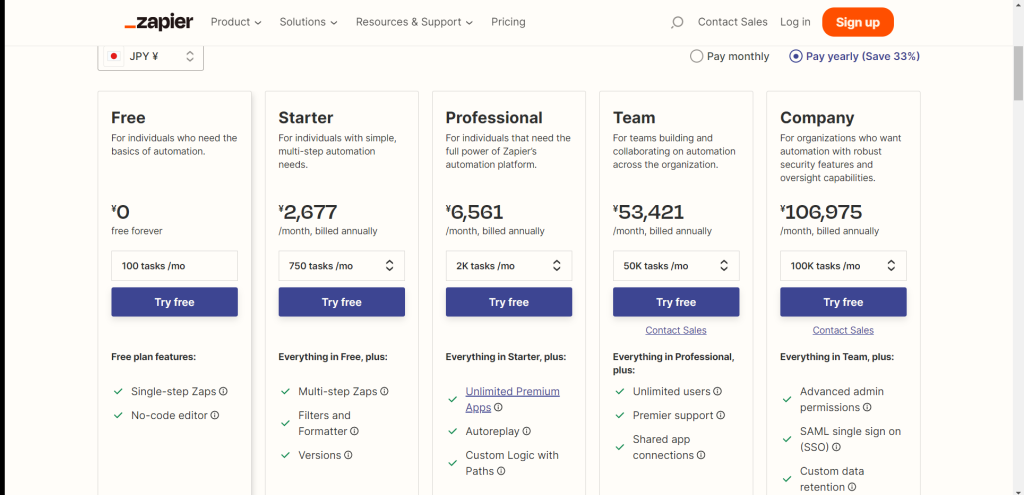The height and width of the screenshot is (495, 1024).
Task: Change Team 50K tasks /mo selection
Action: point(675,266)
